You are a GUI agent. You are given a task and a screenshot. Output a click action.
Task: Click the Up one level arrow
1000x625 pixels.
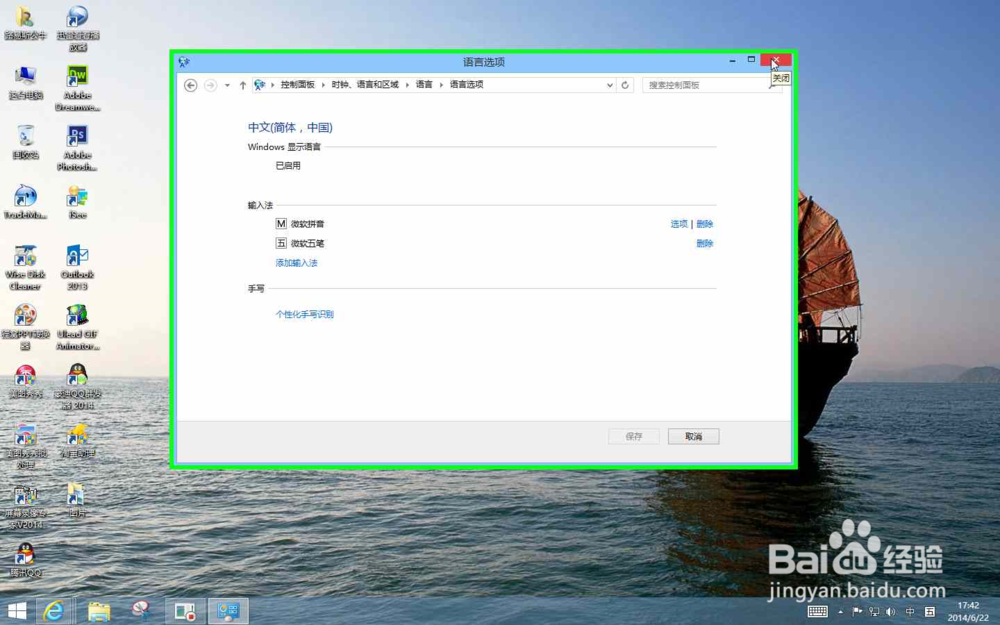242,85
